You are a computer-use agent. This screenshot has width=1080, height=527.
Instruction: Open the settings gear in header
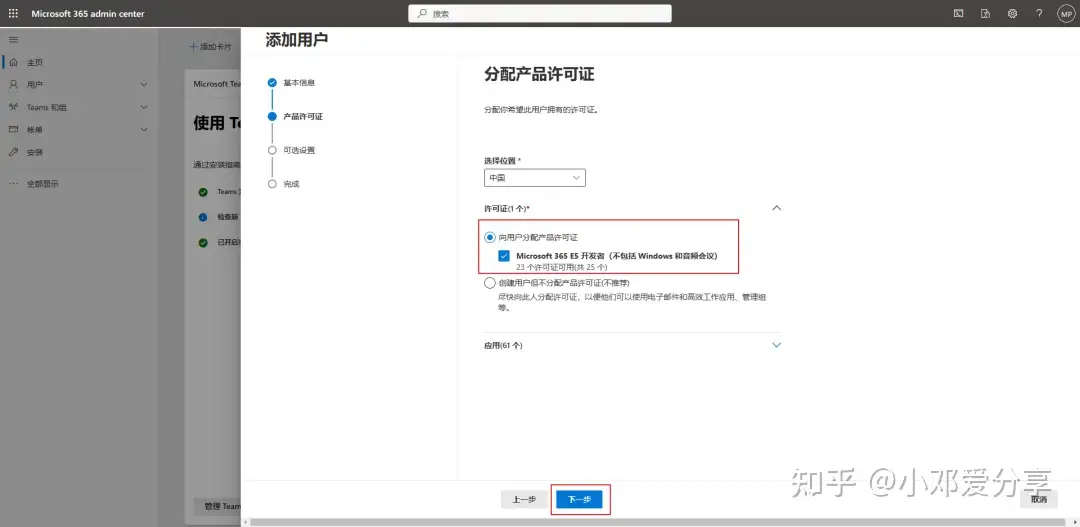click(1012, 14)
